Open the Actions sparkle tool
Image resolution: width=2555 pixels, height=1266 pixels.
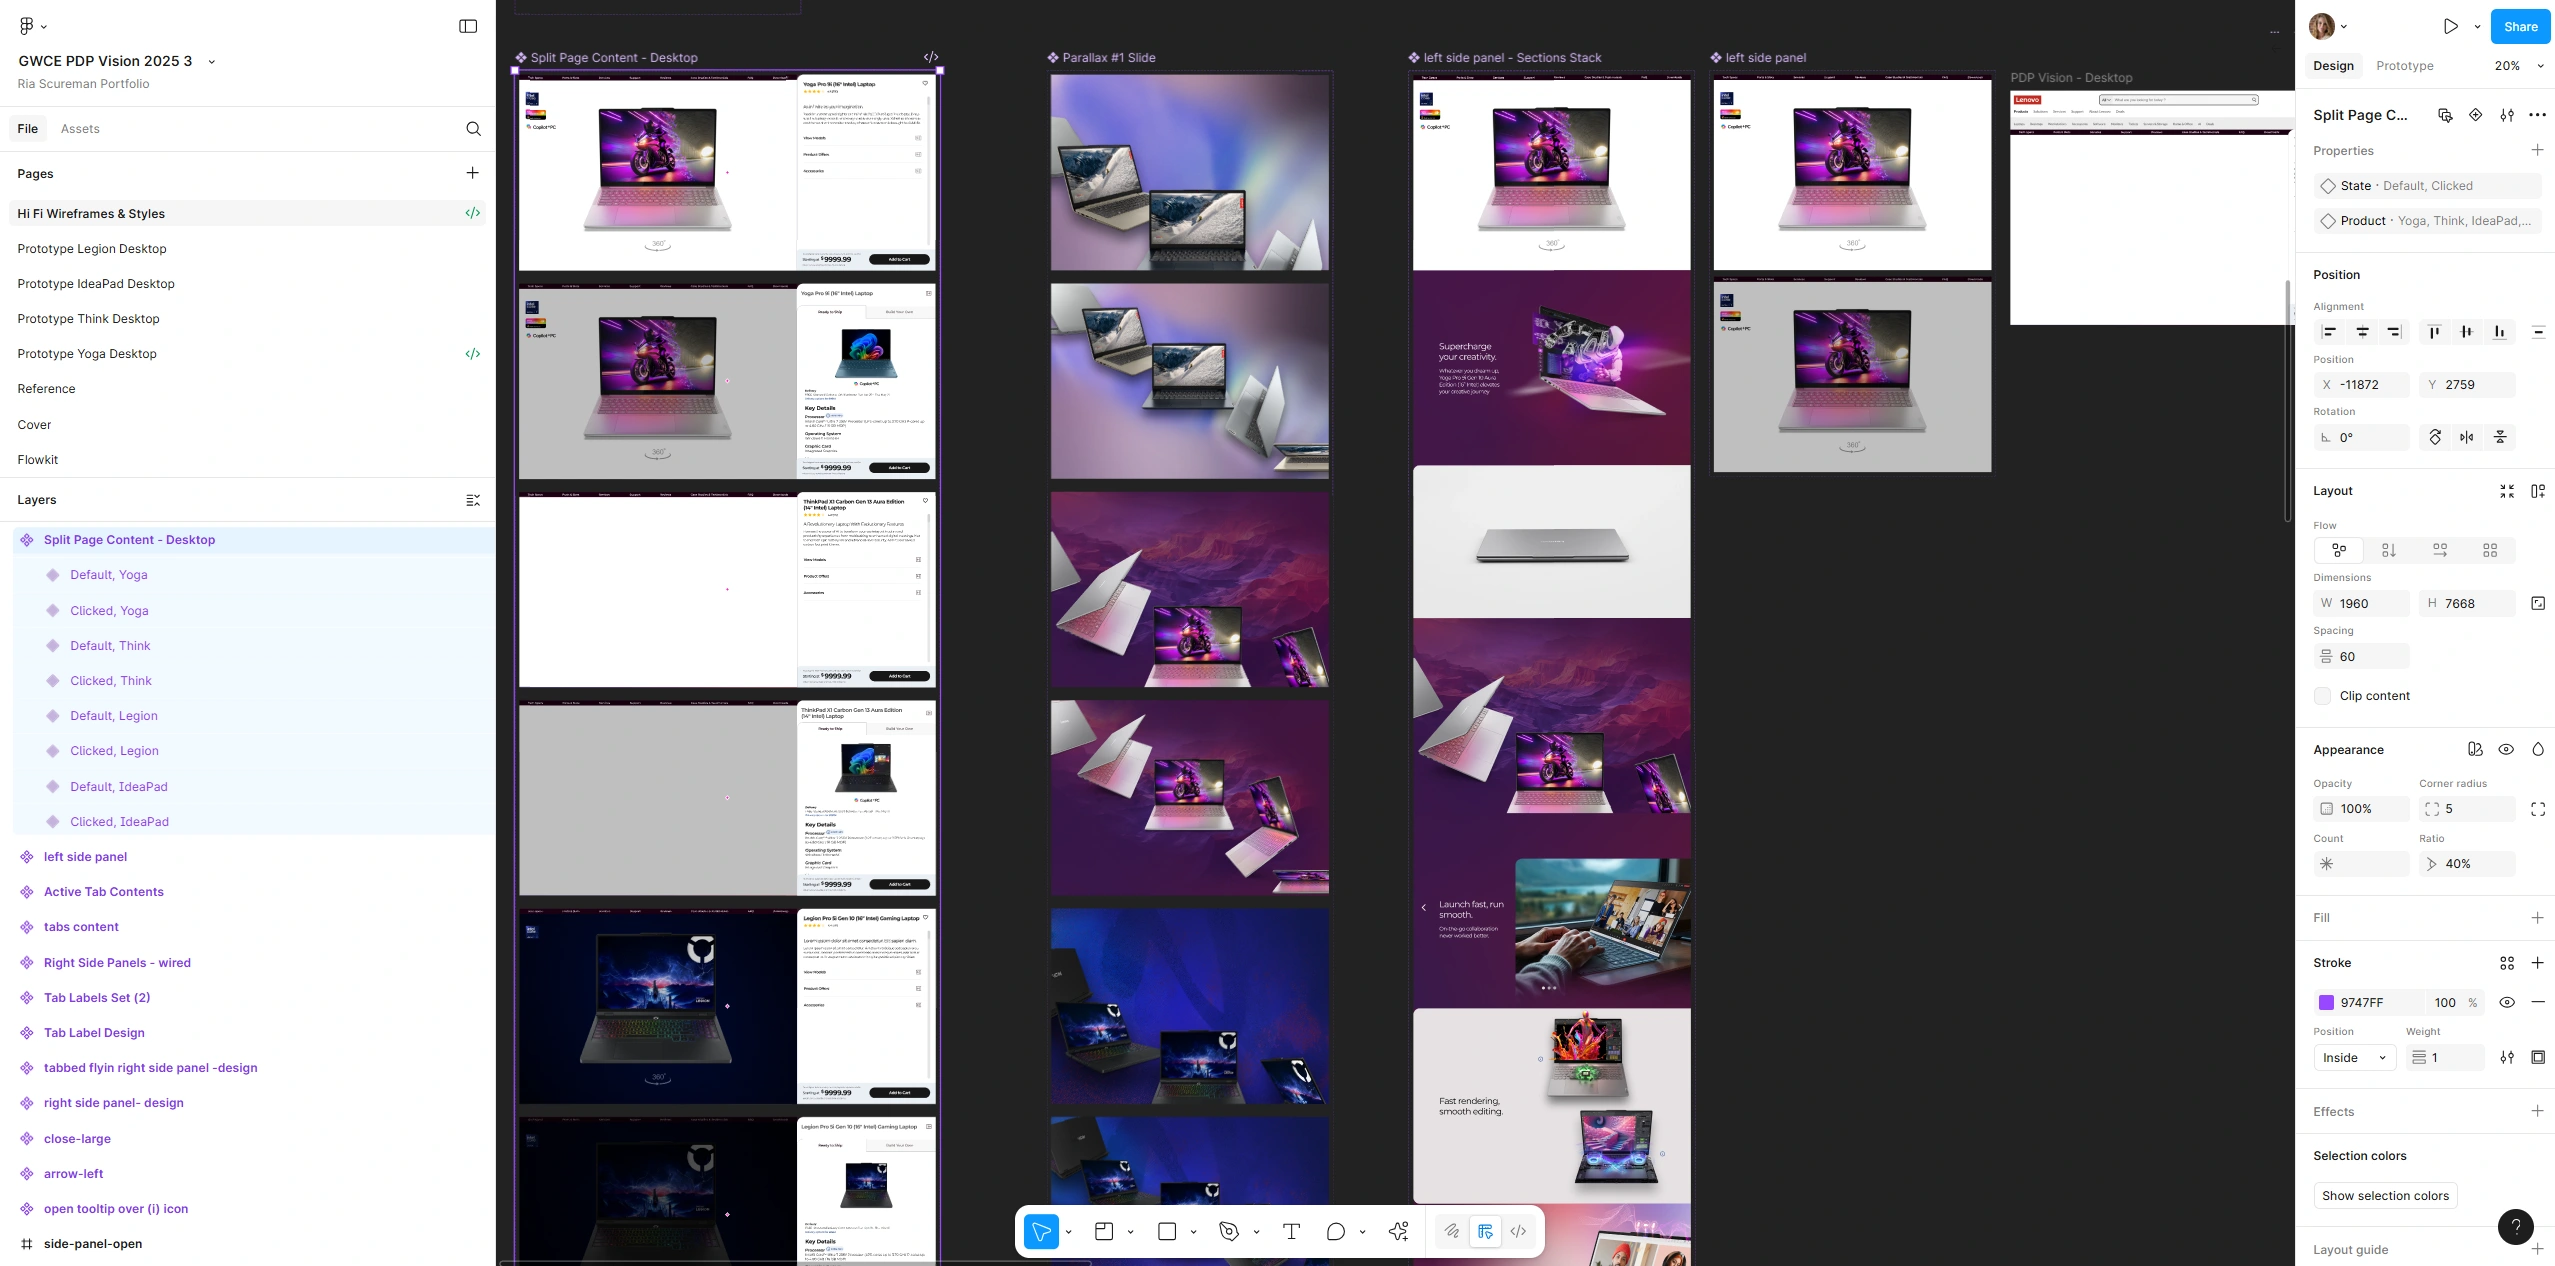point(1398,1231)
